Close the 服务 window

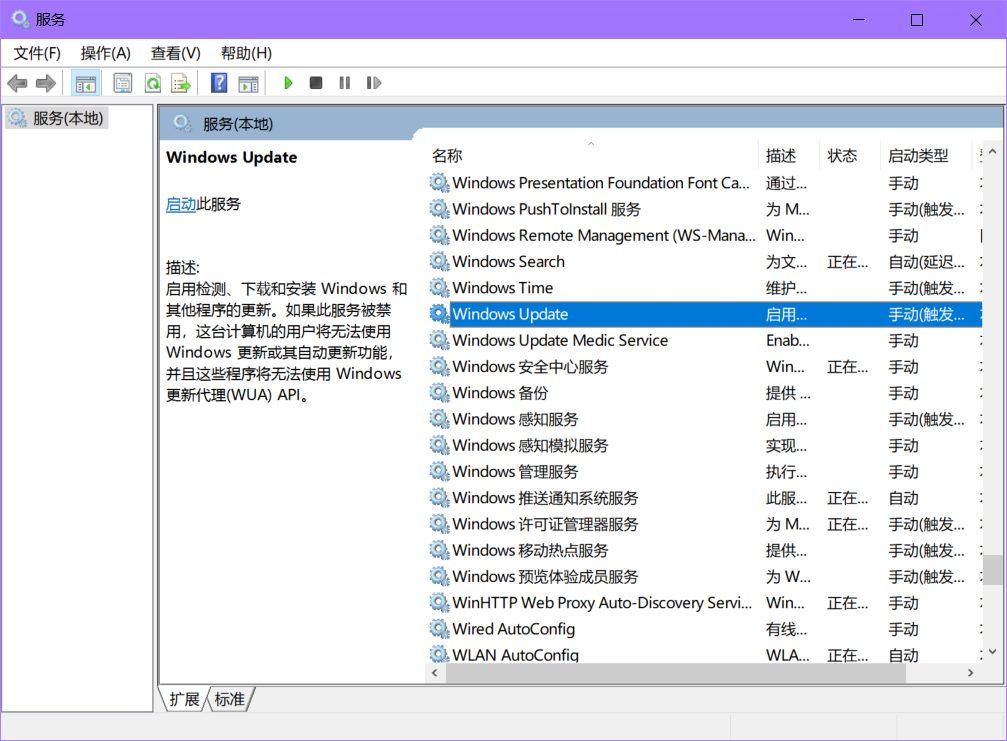point(976,20)
